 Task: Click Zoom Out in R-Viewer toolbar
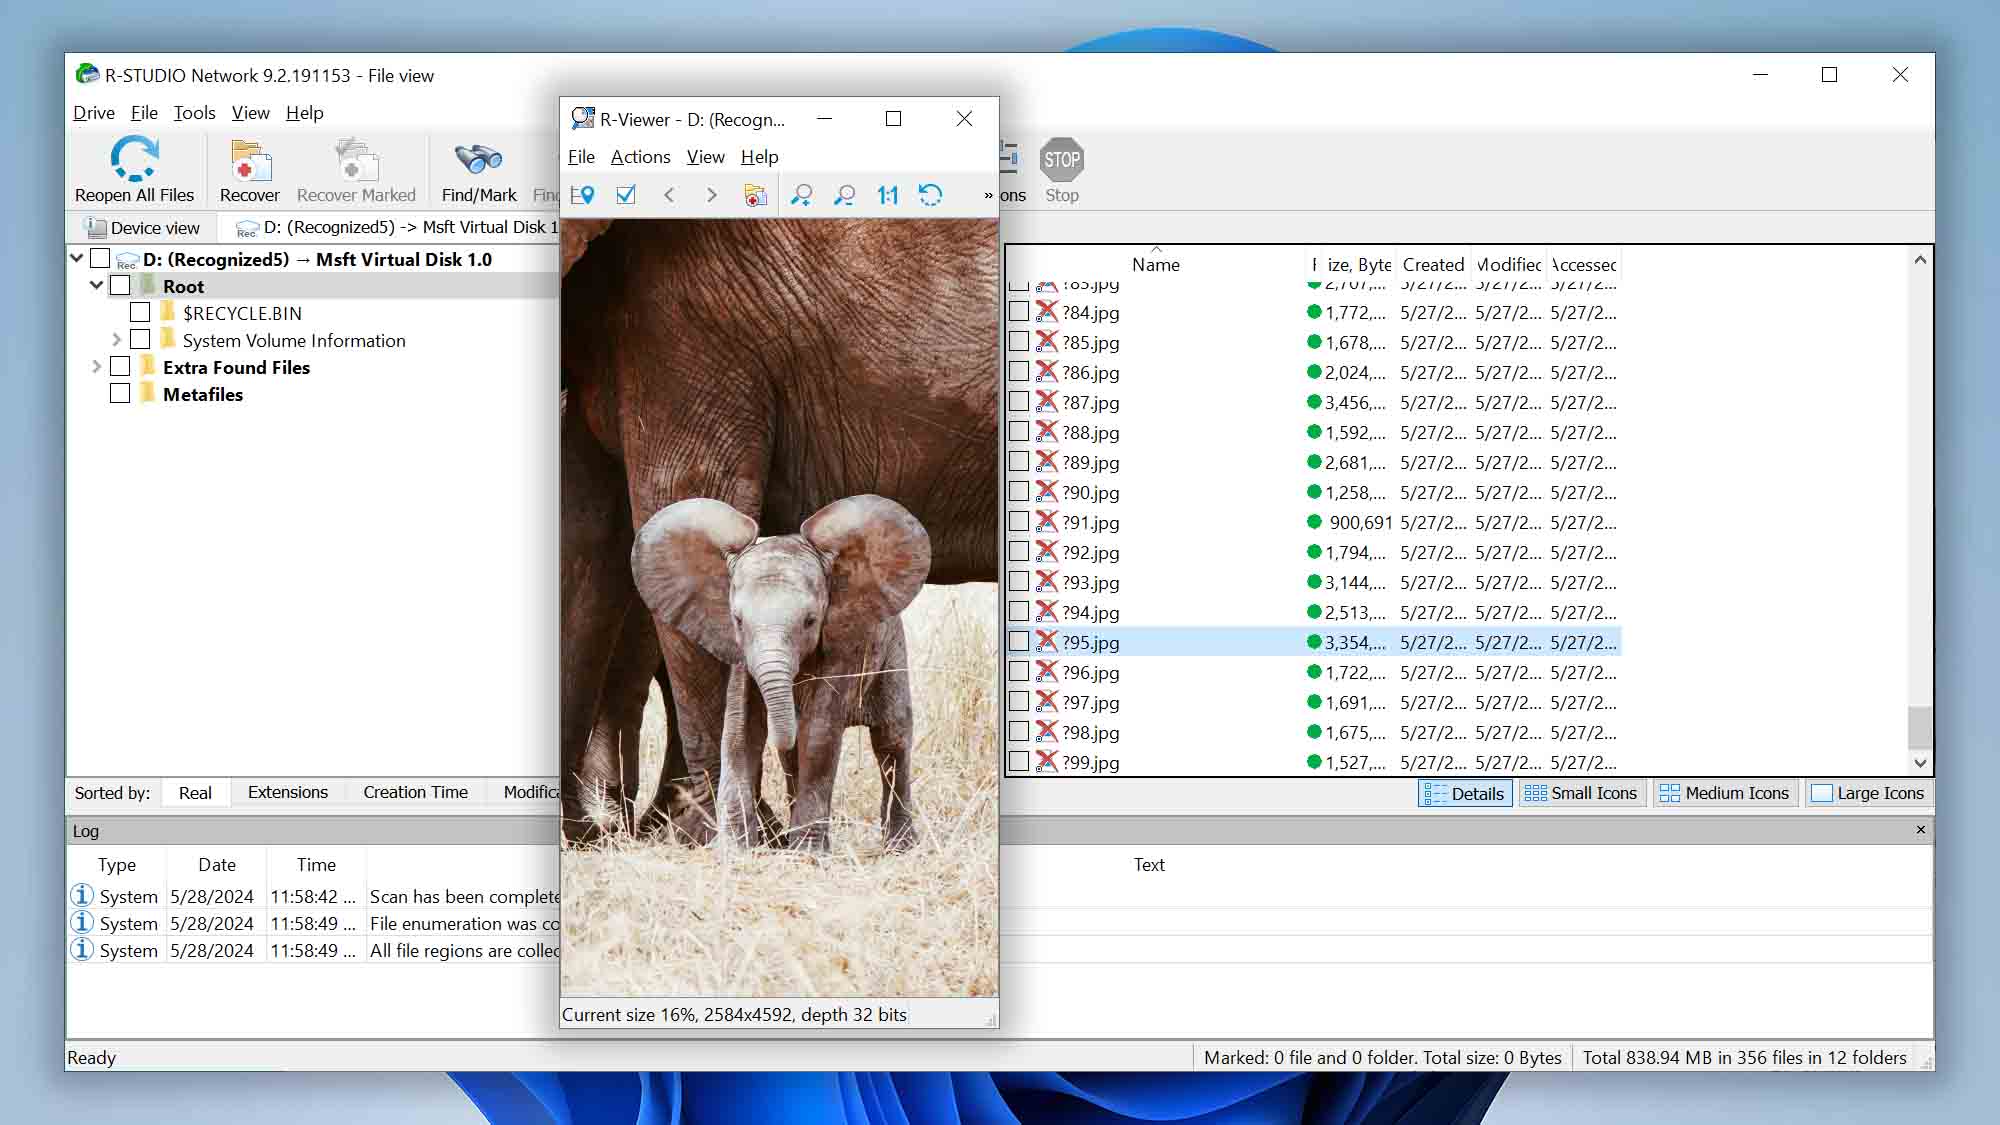844,195
